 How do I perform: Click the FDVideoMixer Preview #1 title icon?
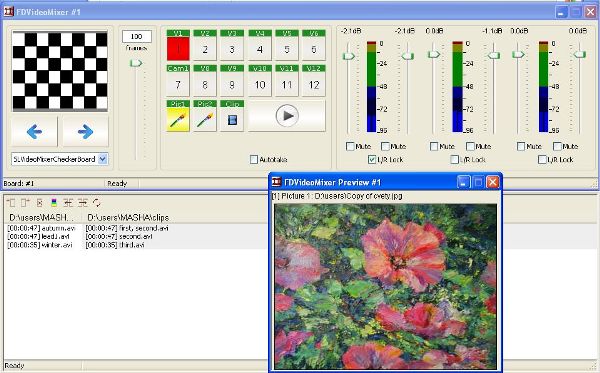click(276, 182)
